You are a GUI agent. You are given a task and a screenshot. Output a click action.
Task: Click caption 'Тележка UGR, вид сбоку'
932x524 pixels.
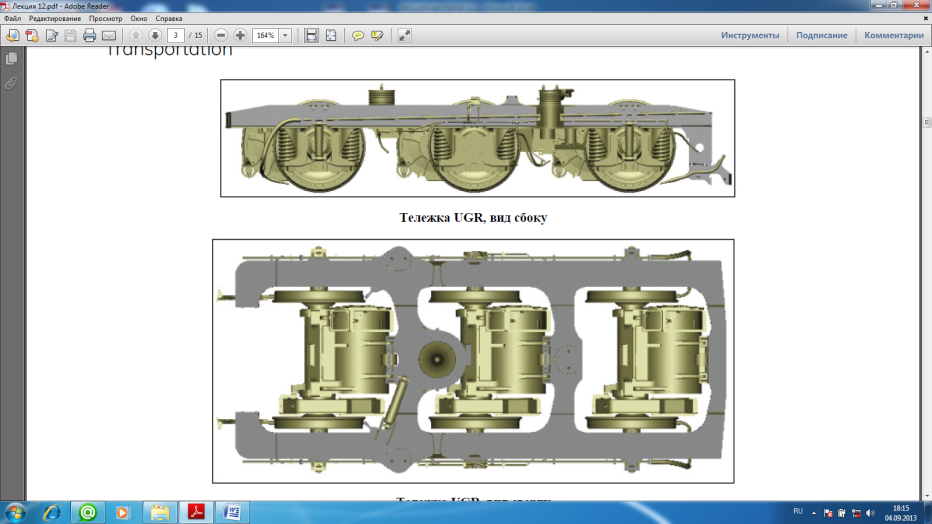pyautogui.click(x=473, y=217)
